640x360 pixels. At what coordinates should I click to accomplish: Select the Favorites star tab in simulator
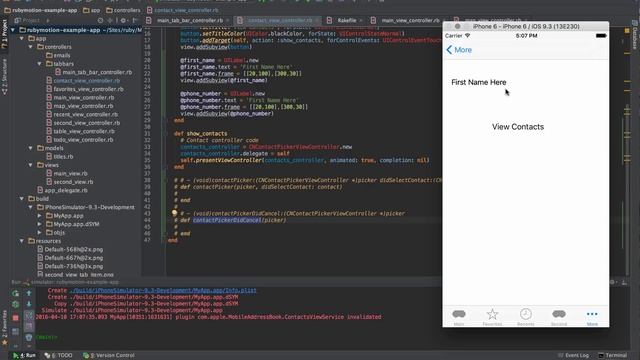(x=492, y=317)
